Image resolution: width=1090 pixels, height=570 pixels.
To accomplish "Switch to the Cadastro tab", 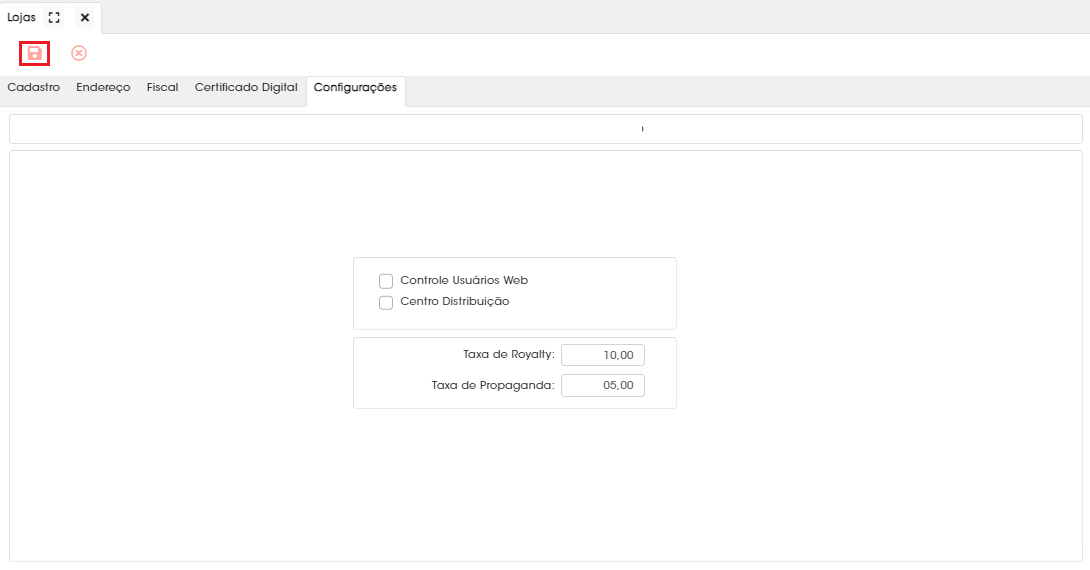I will pos(33,88).
